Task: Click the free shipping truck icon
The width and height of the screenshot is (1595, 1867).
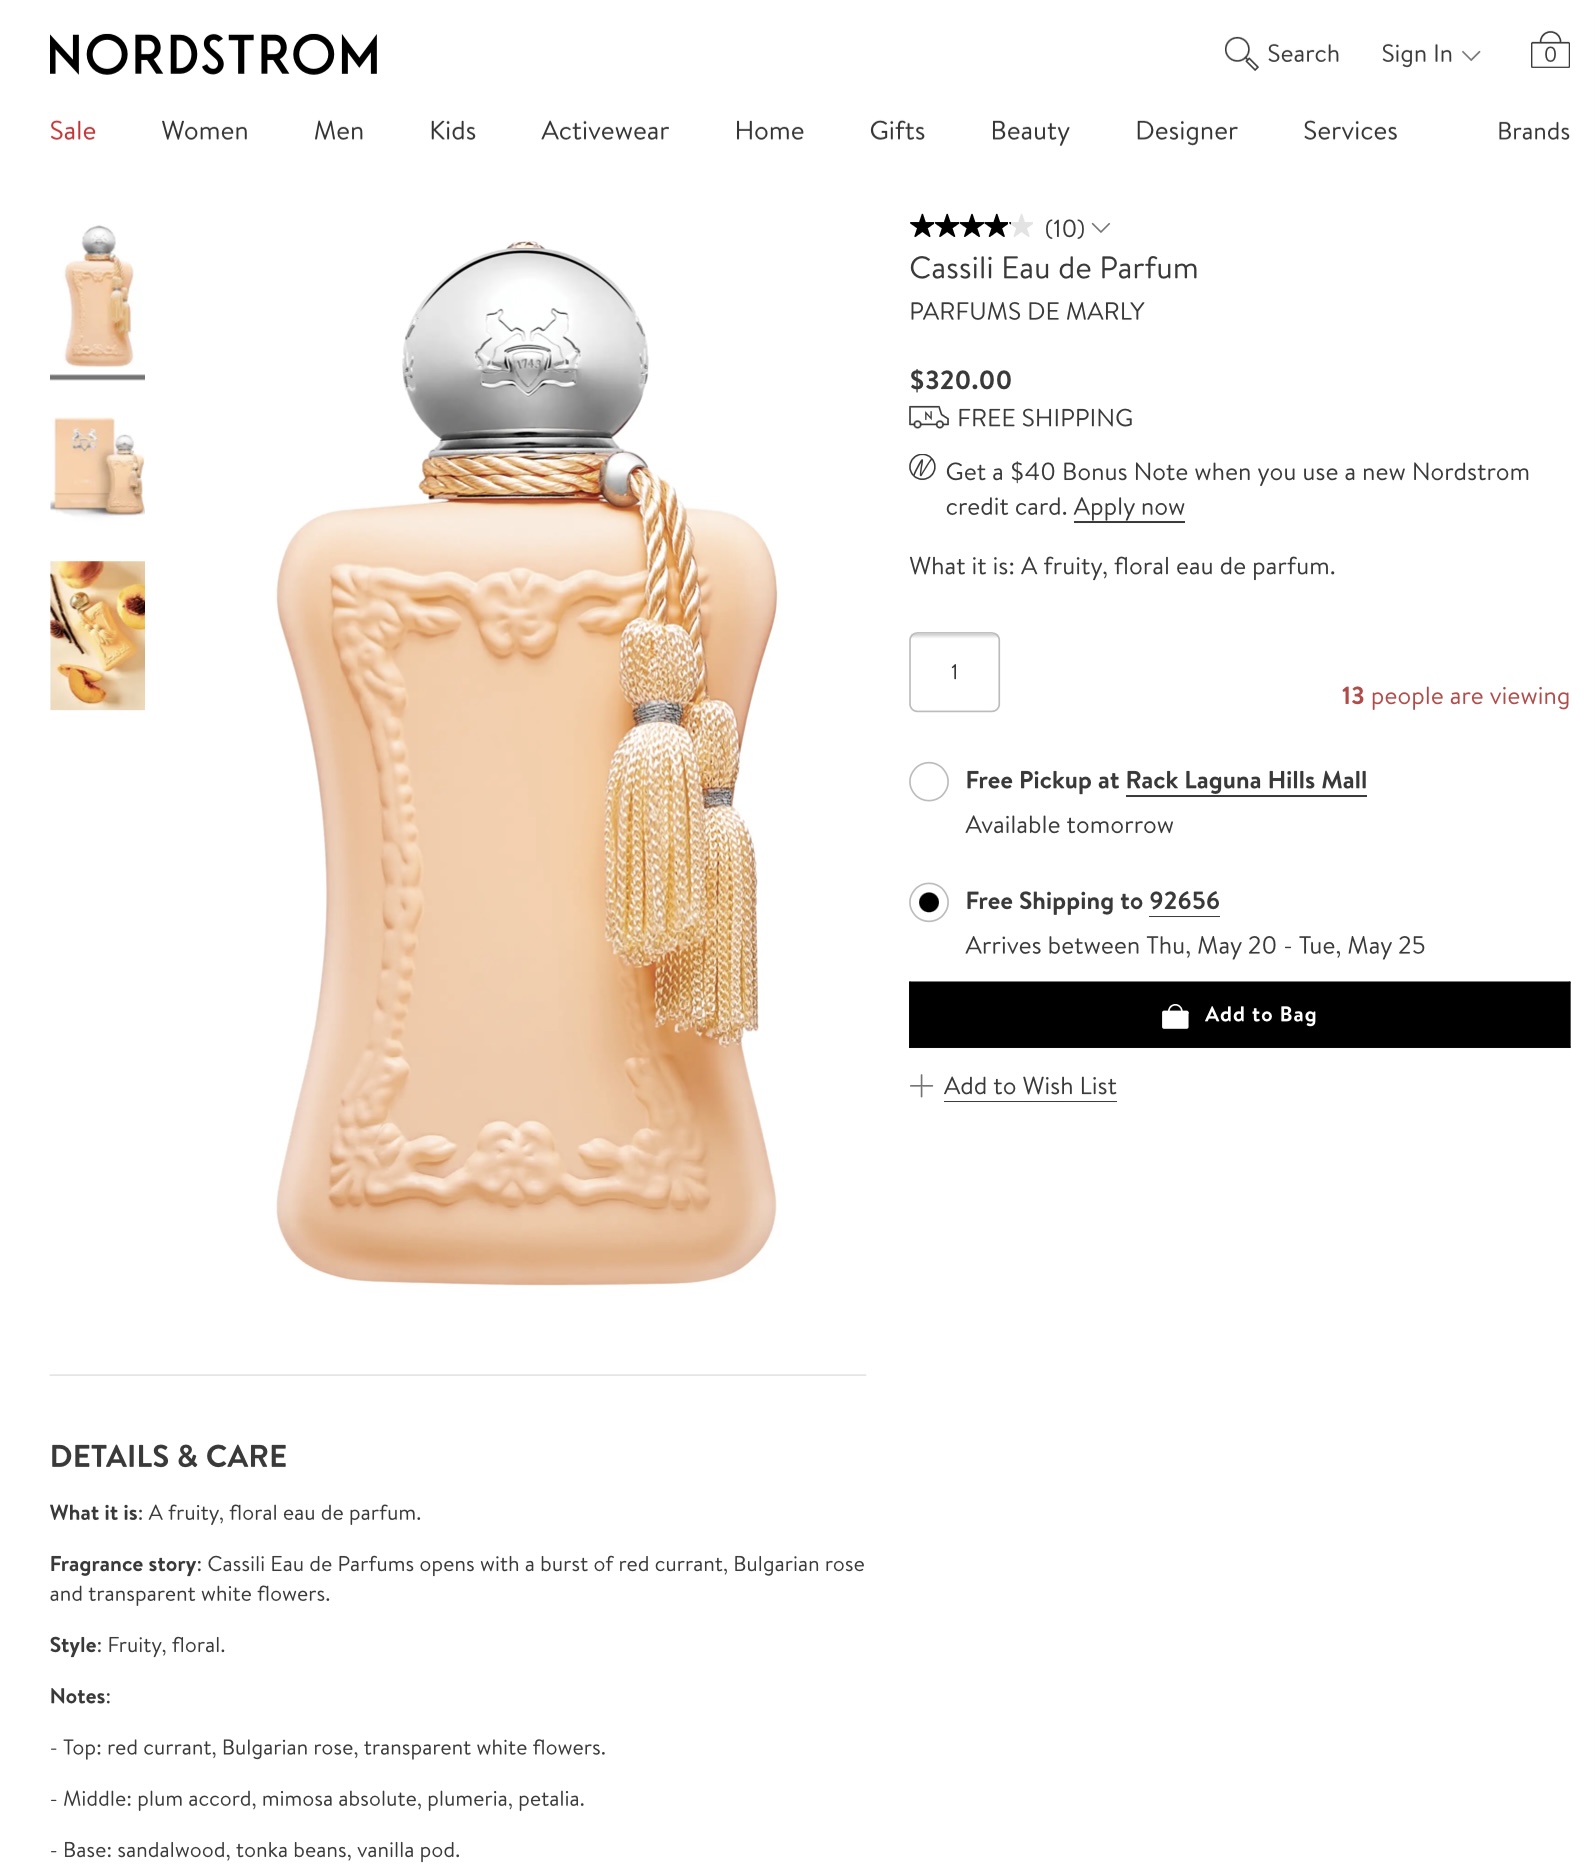Action: click(x=928, y=417)
